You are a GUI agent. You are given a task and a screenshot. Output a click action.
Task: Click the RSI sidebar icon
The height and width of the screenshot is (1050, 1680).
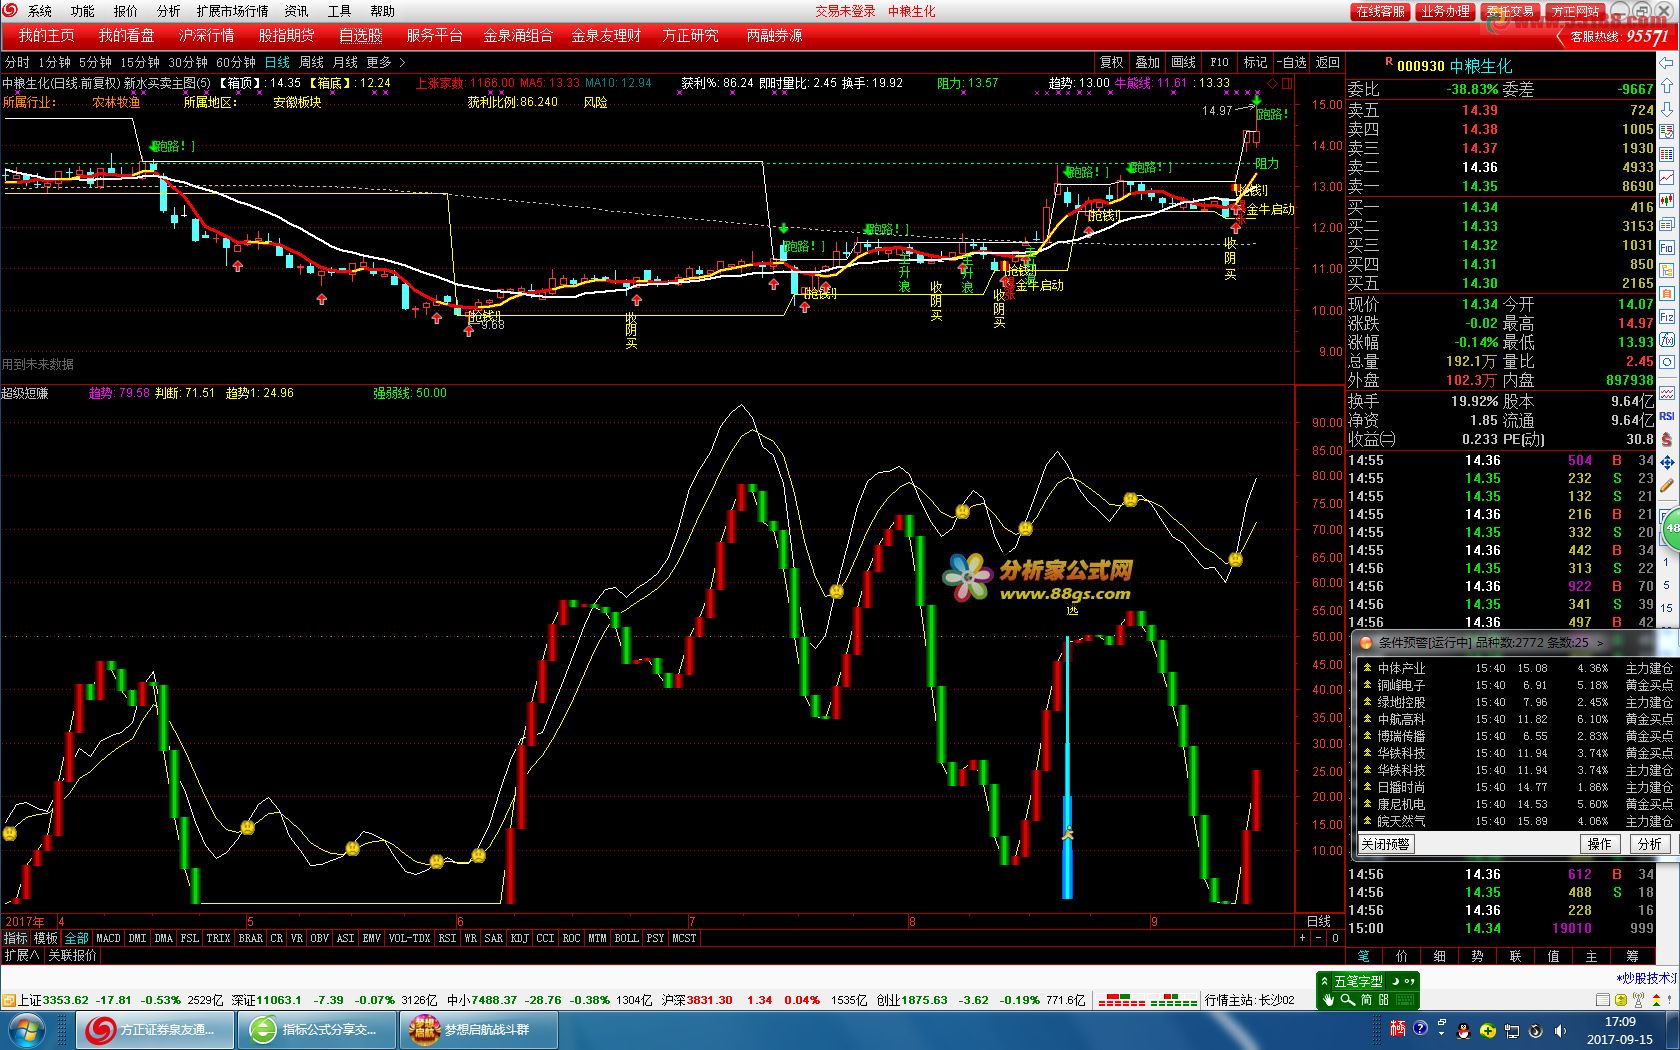pyautogui.click(x=1667, y=415)
